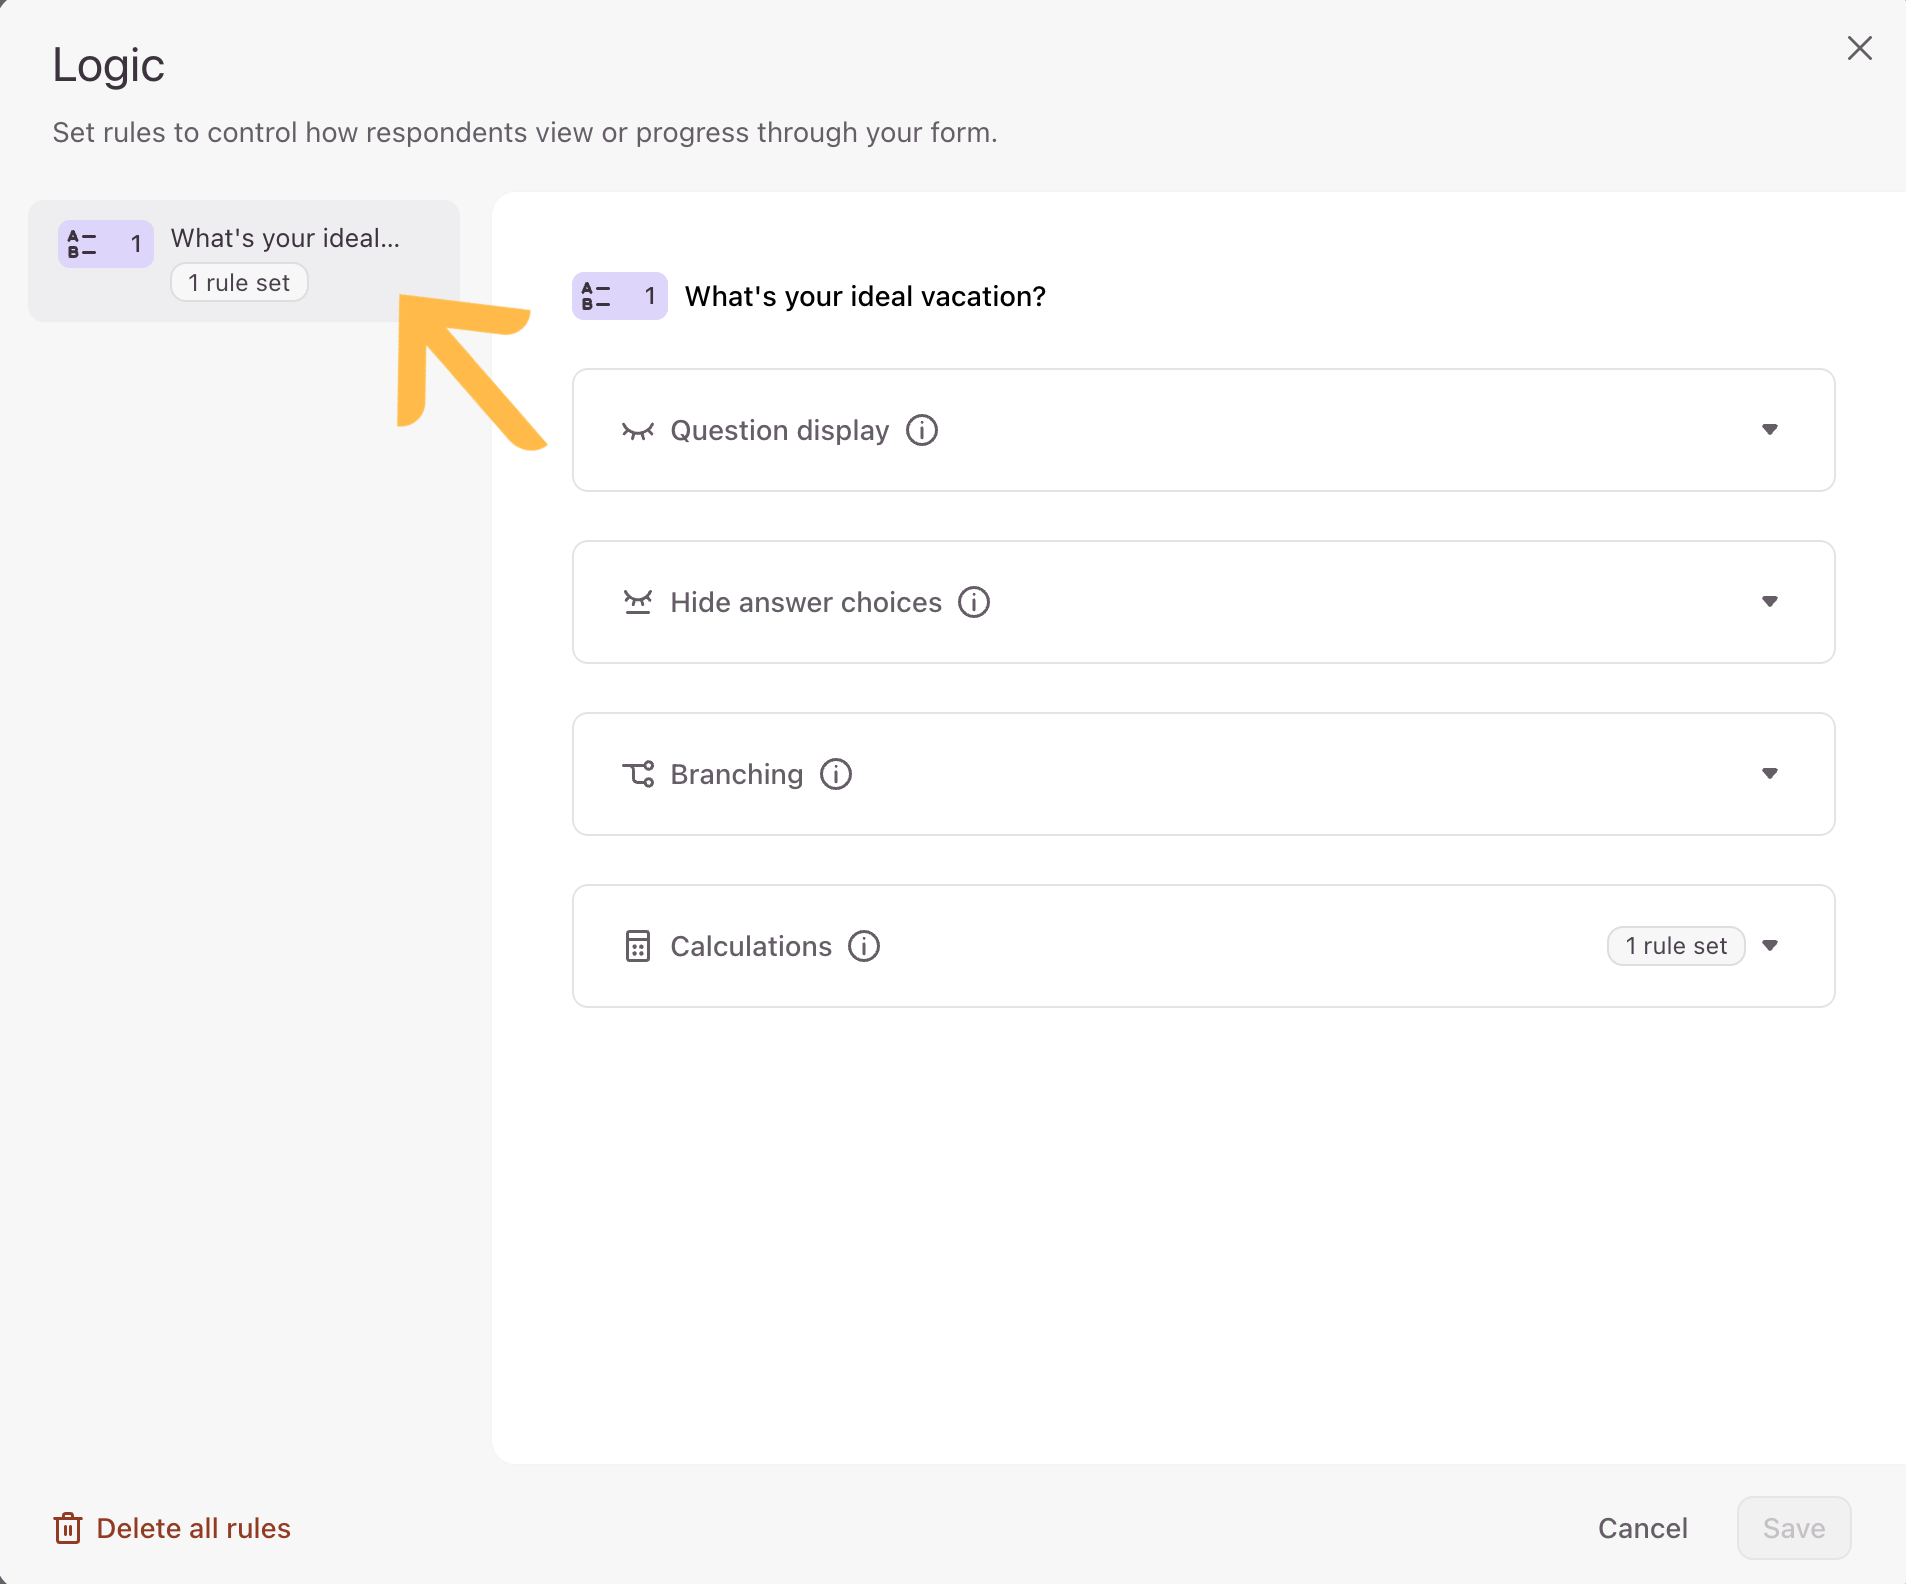The width and height of the screenshot is (1906, 1584).
Task: Select 'What's your ideal...' question in sidebar
Action: (244, 261)
